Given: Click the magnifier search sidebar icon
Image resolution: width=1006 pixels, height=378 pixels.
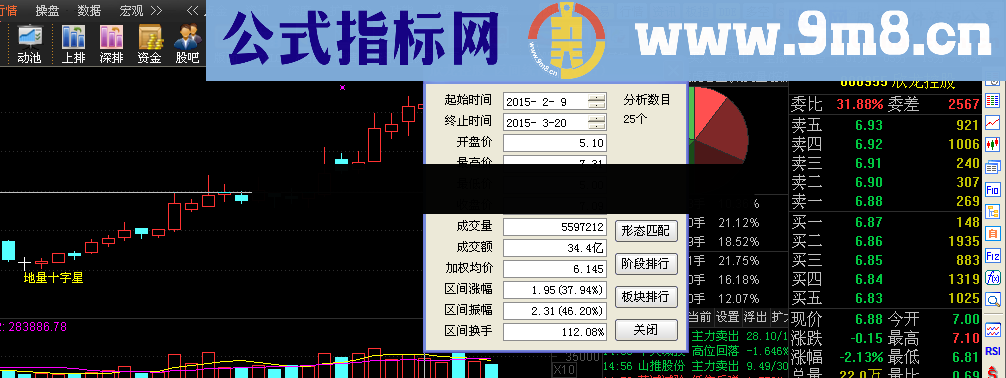Looking at the screenshot, I should [x=993, y=299].
